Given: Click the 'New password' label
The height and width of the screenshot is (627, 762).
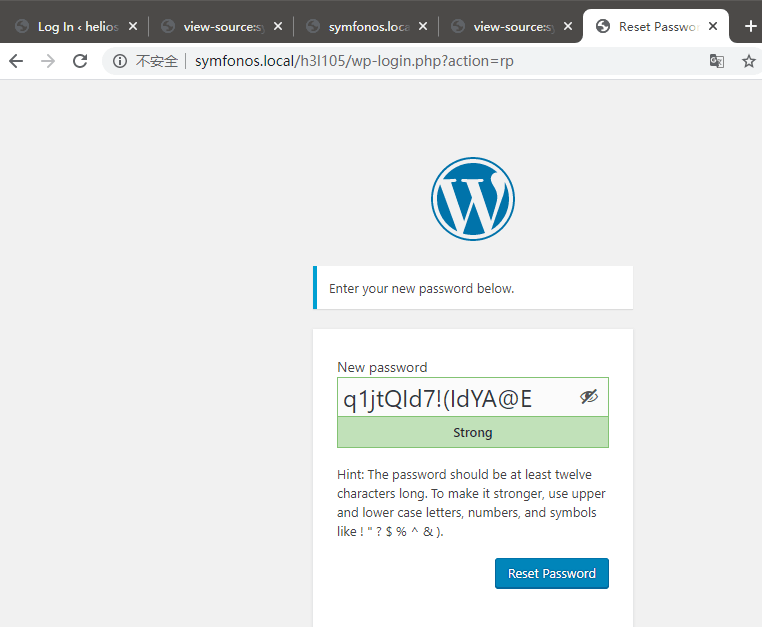Looking at the screenshot, I should pos(382,367).
